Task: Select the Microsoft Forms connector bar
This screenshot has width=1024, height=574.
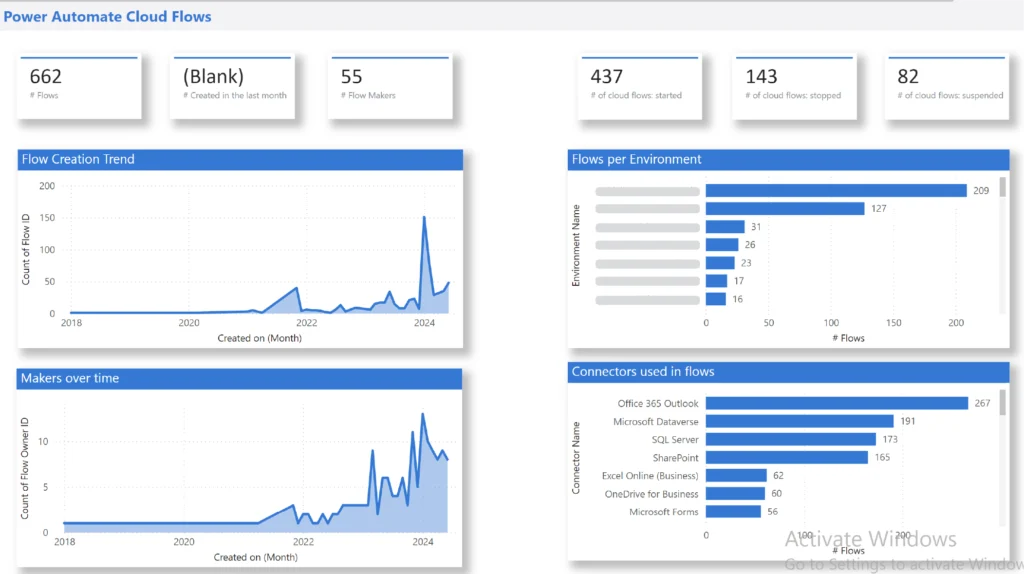Action: coord(733,511)
